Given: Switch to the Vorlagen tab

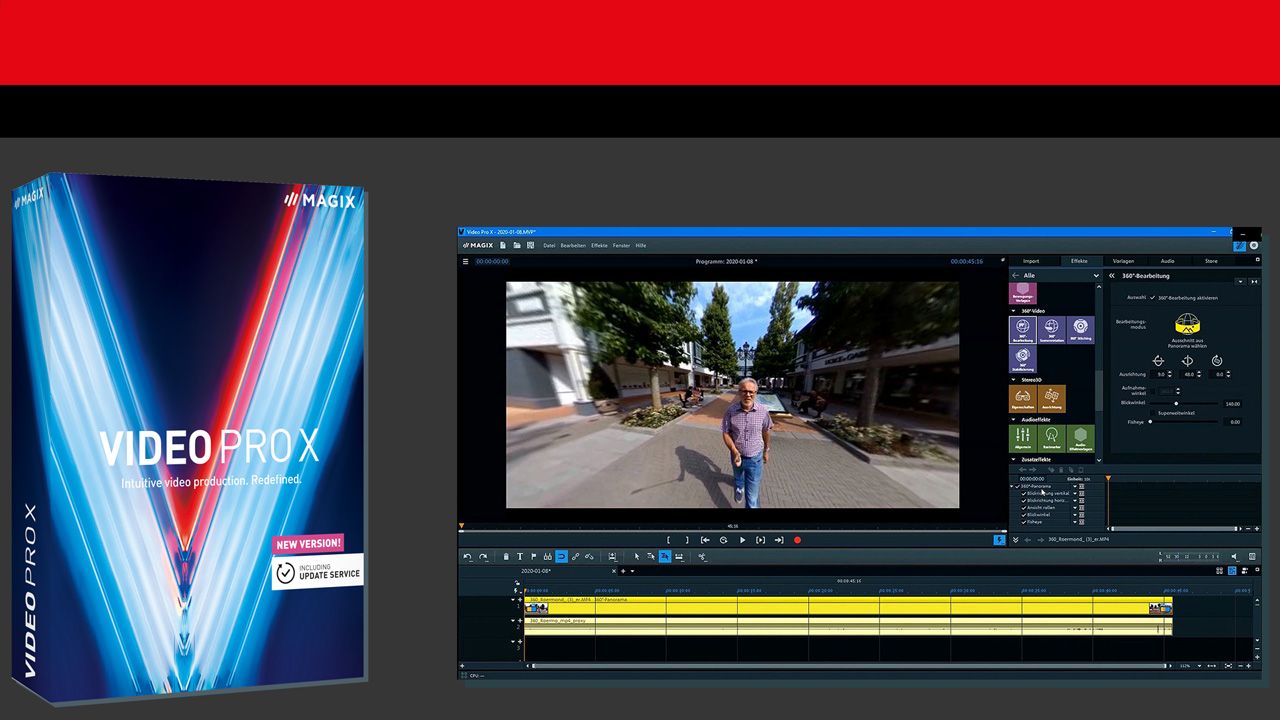Looking at the screenshot, I should coord(1123,261).
